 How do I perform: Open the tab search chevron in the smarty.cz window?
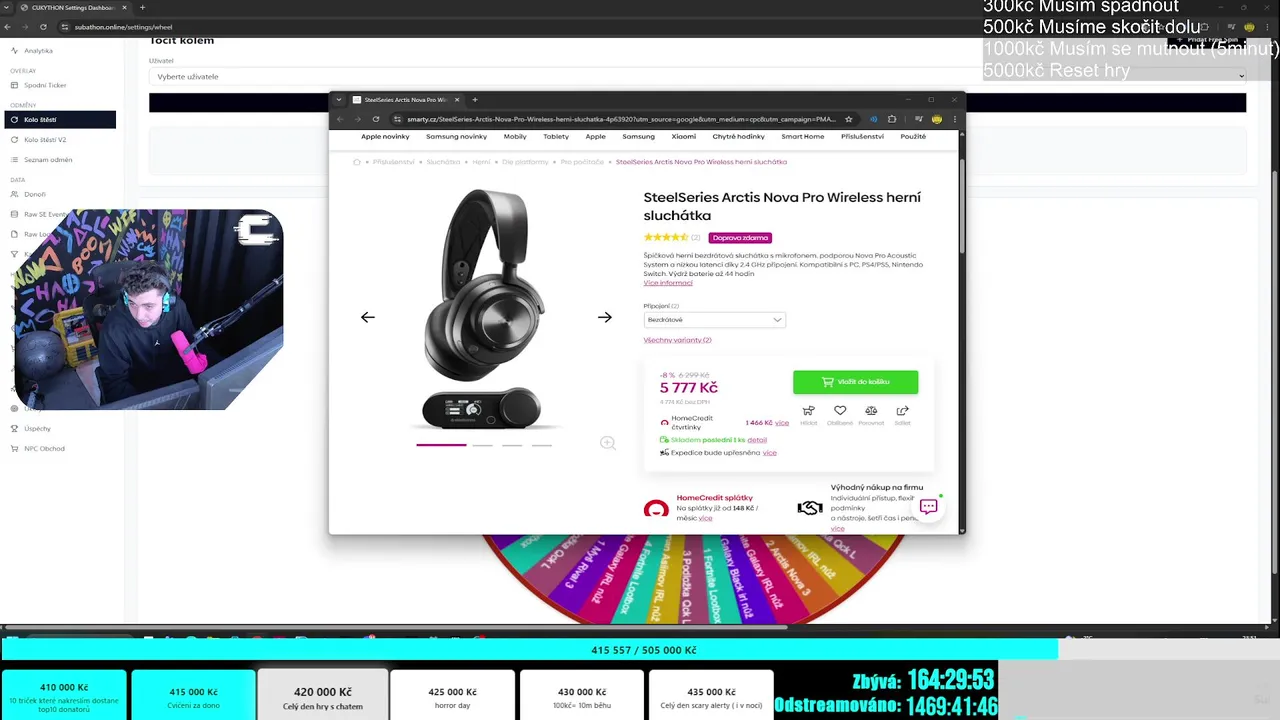(x=339, y=100)
